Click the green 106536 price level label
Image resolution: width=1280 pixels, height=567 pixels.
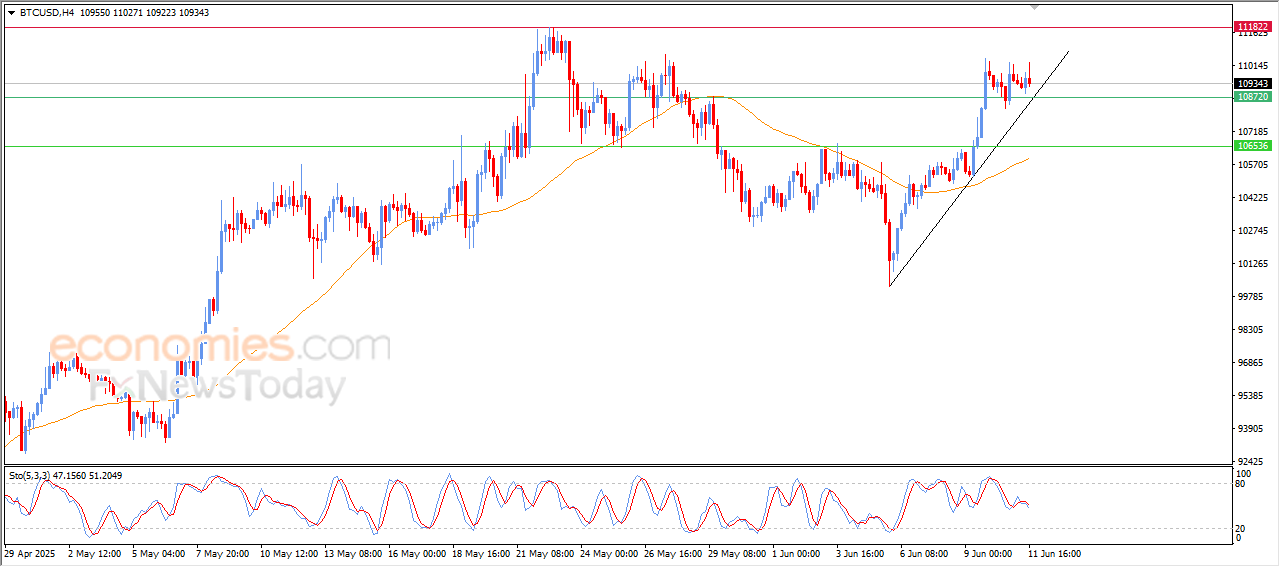click(1253, 146)
